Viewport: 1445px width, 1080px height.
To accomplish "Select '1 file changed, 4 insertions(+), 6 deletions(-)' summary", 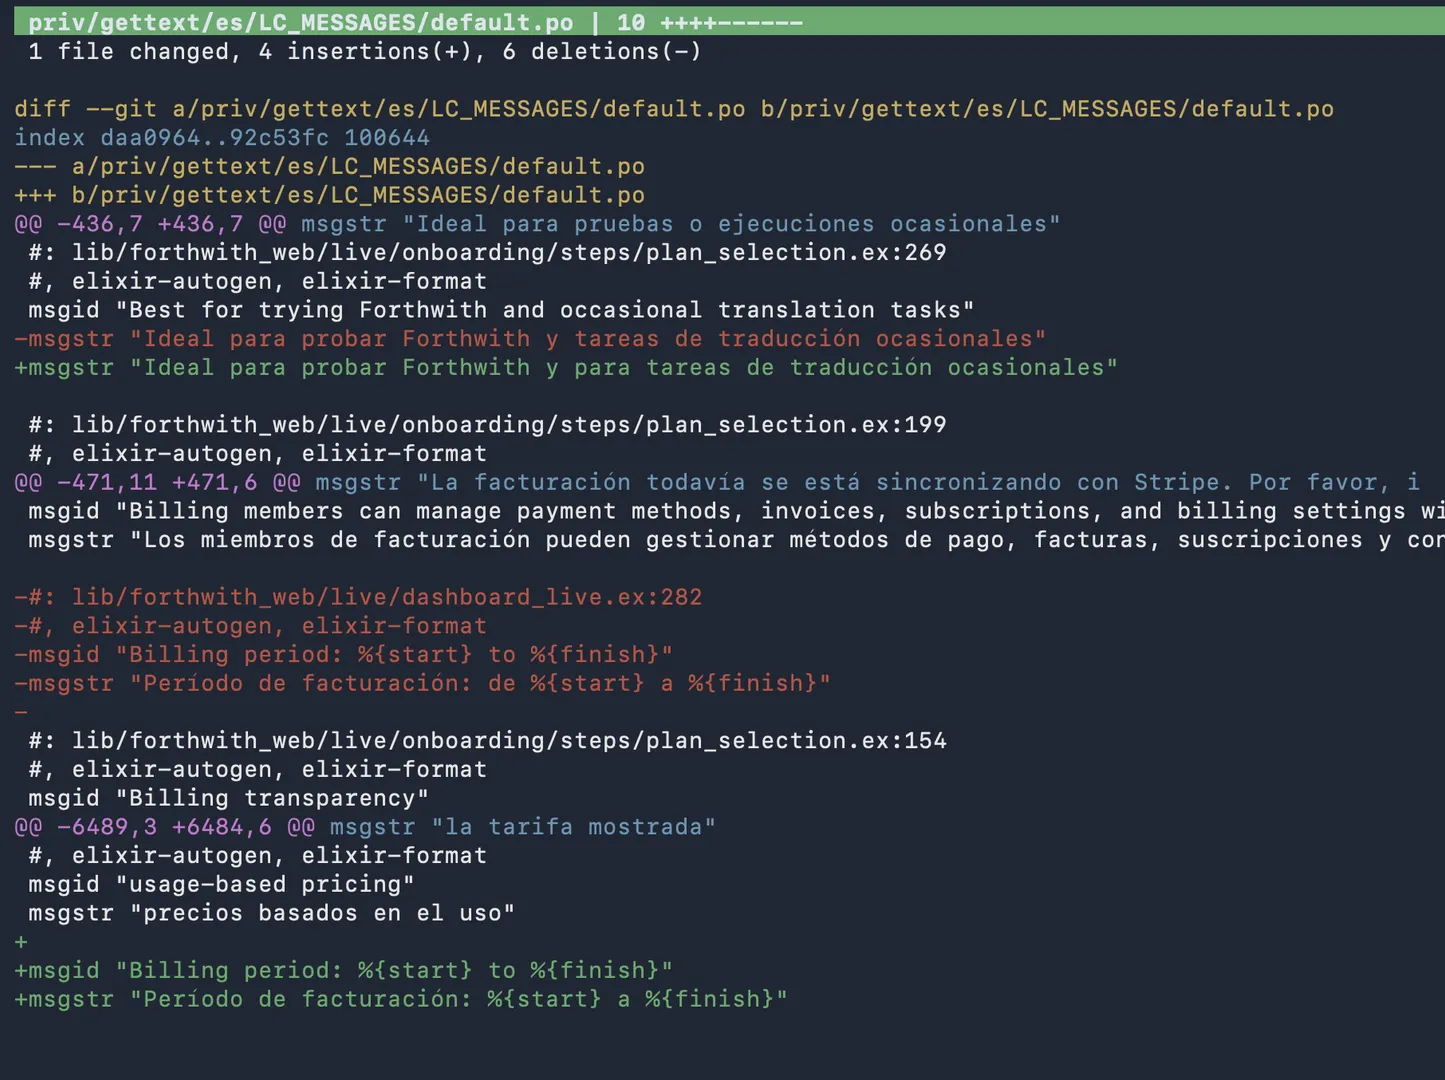I will (365, 51).
